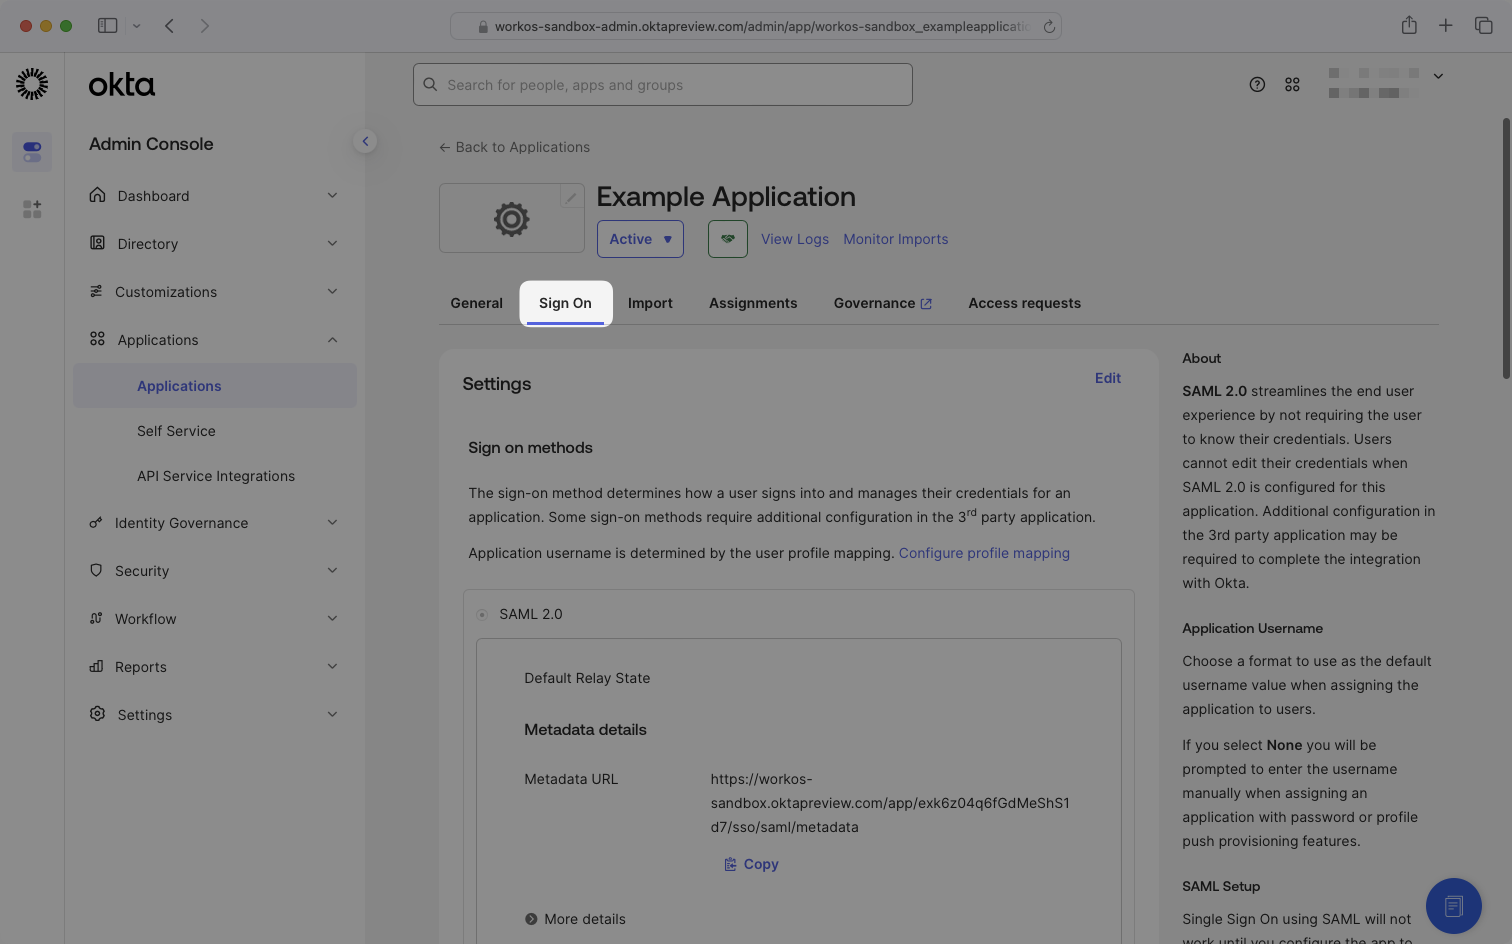Copy the Metadata URL
This screenshot has height=944, width=1512.
click(x=751, y=864)
